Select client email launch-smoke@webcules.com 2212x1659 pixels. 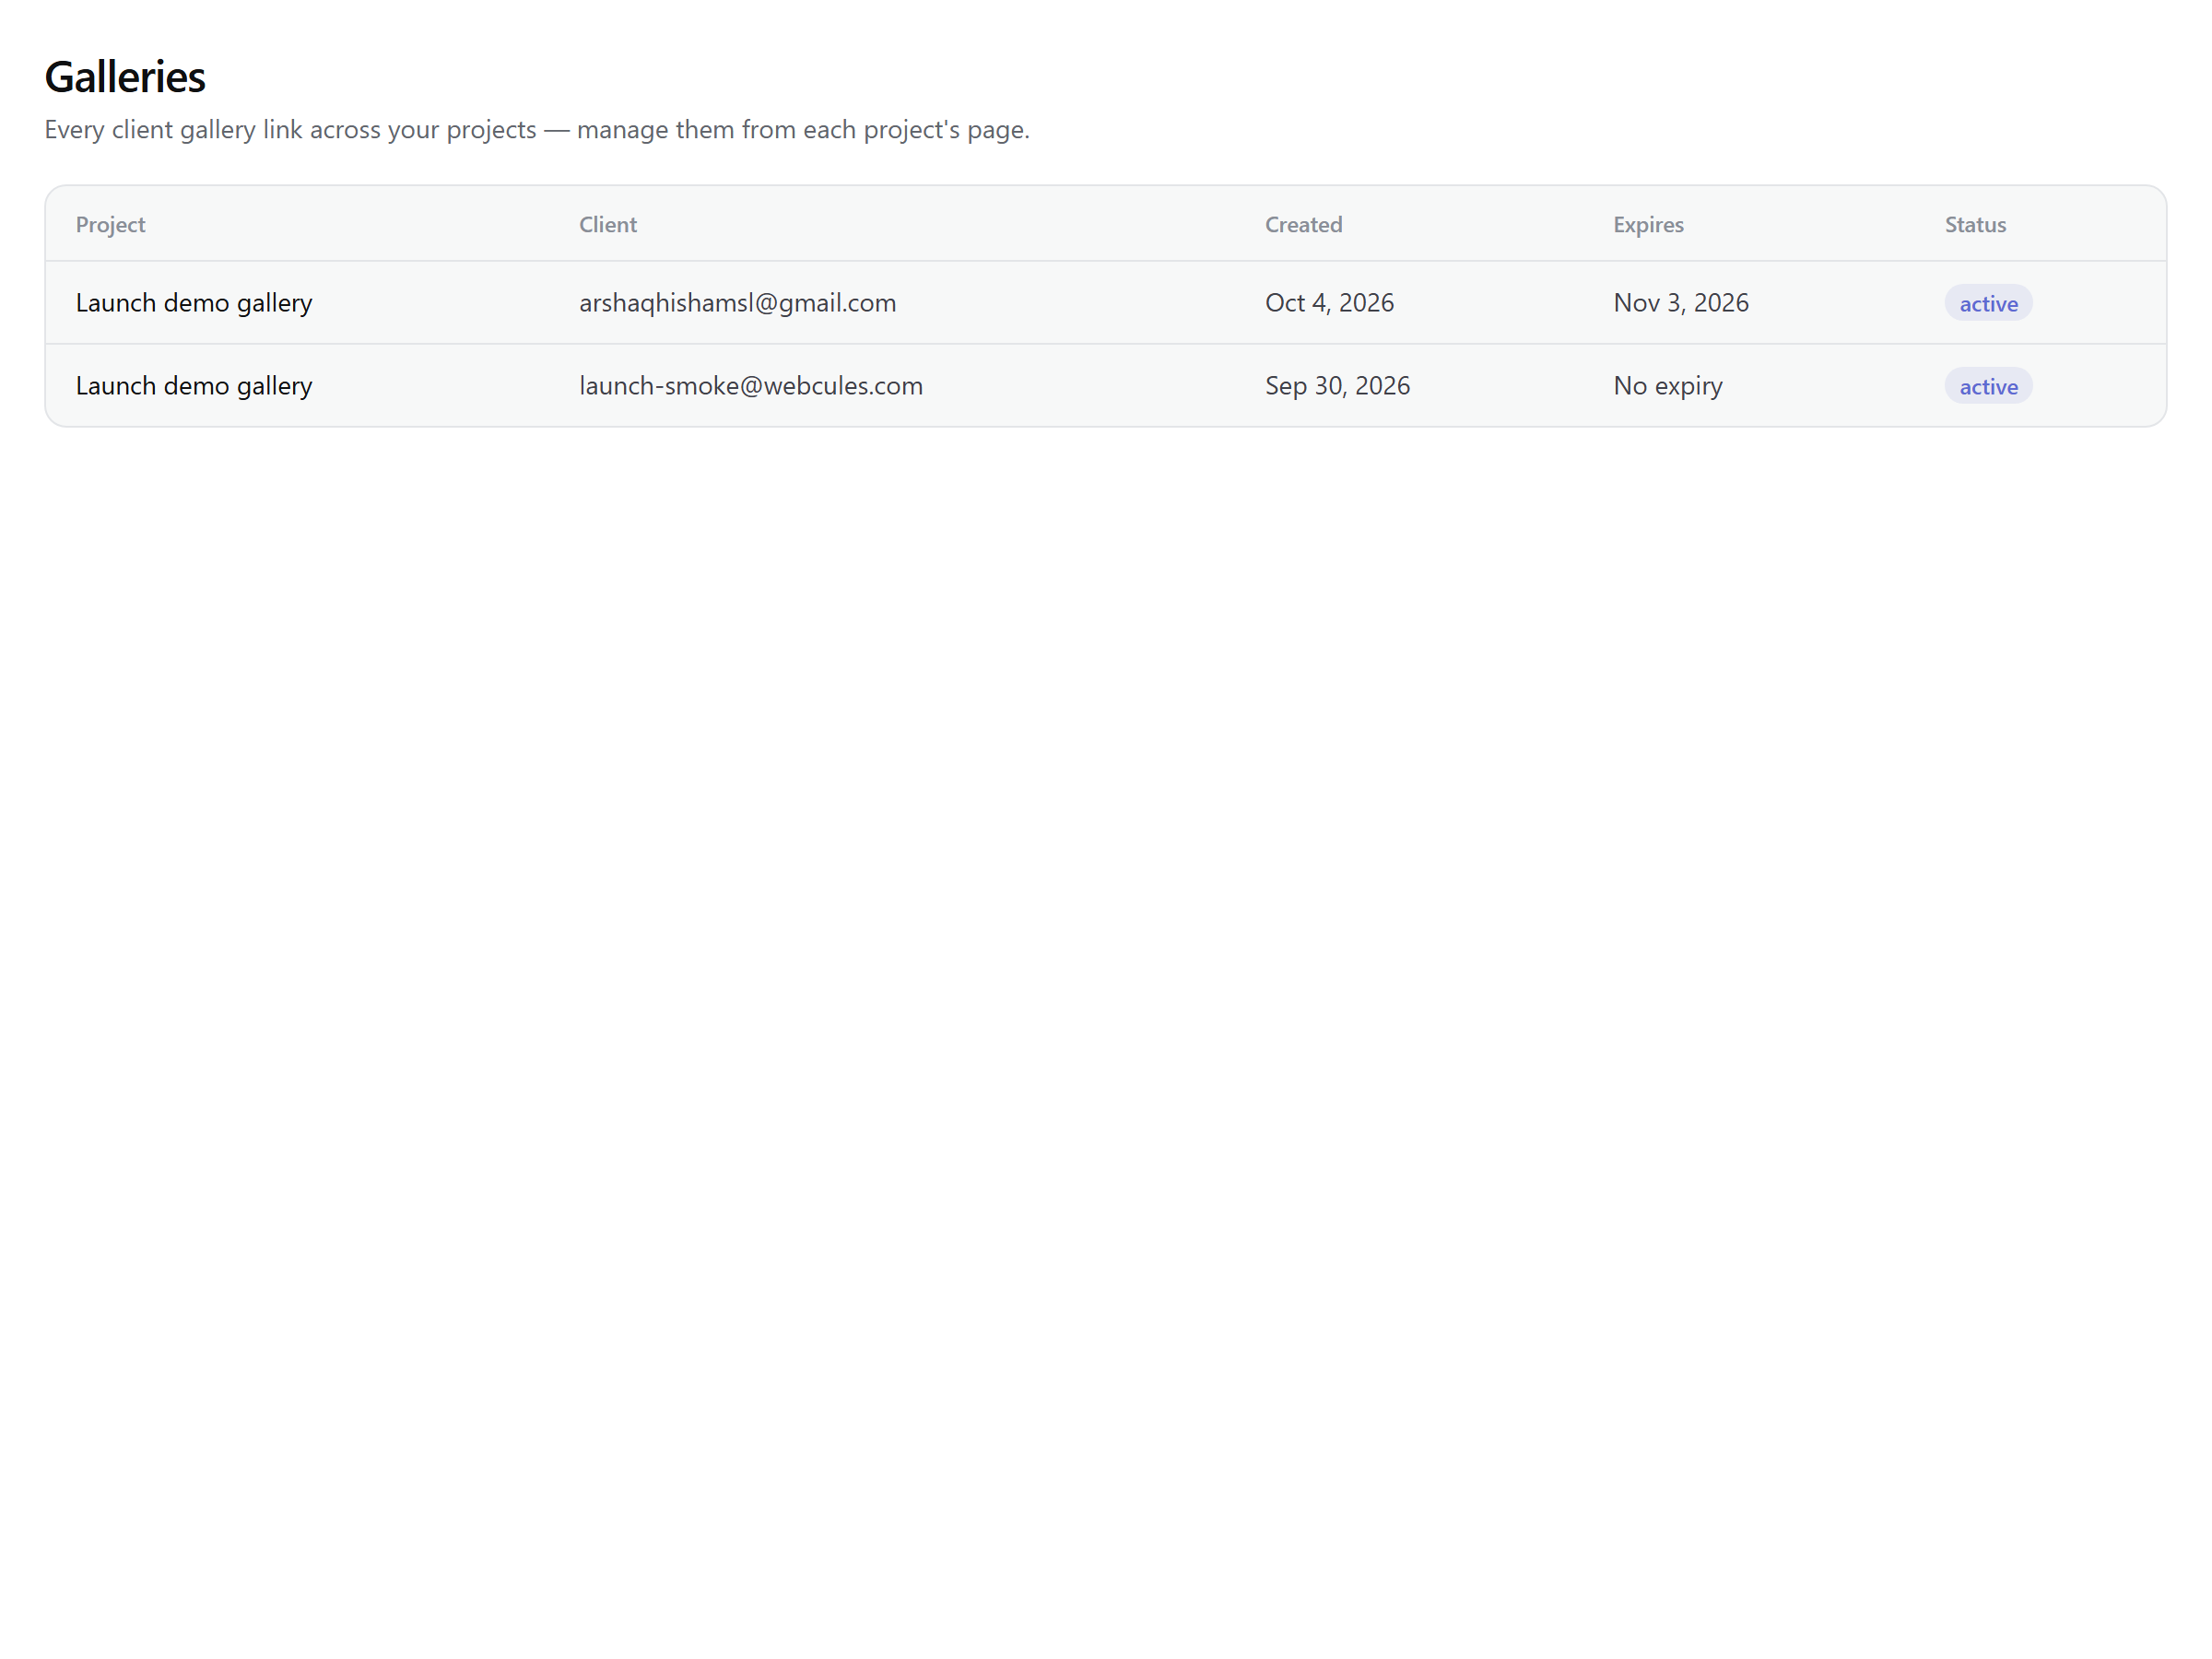click(751, 385)
